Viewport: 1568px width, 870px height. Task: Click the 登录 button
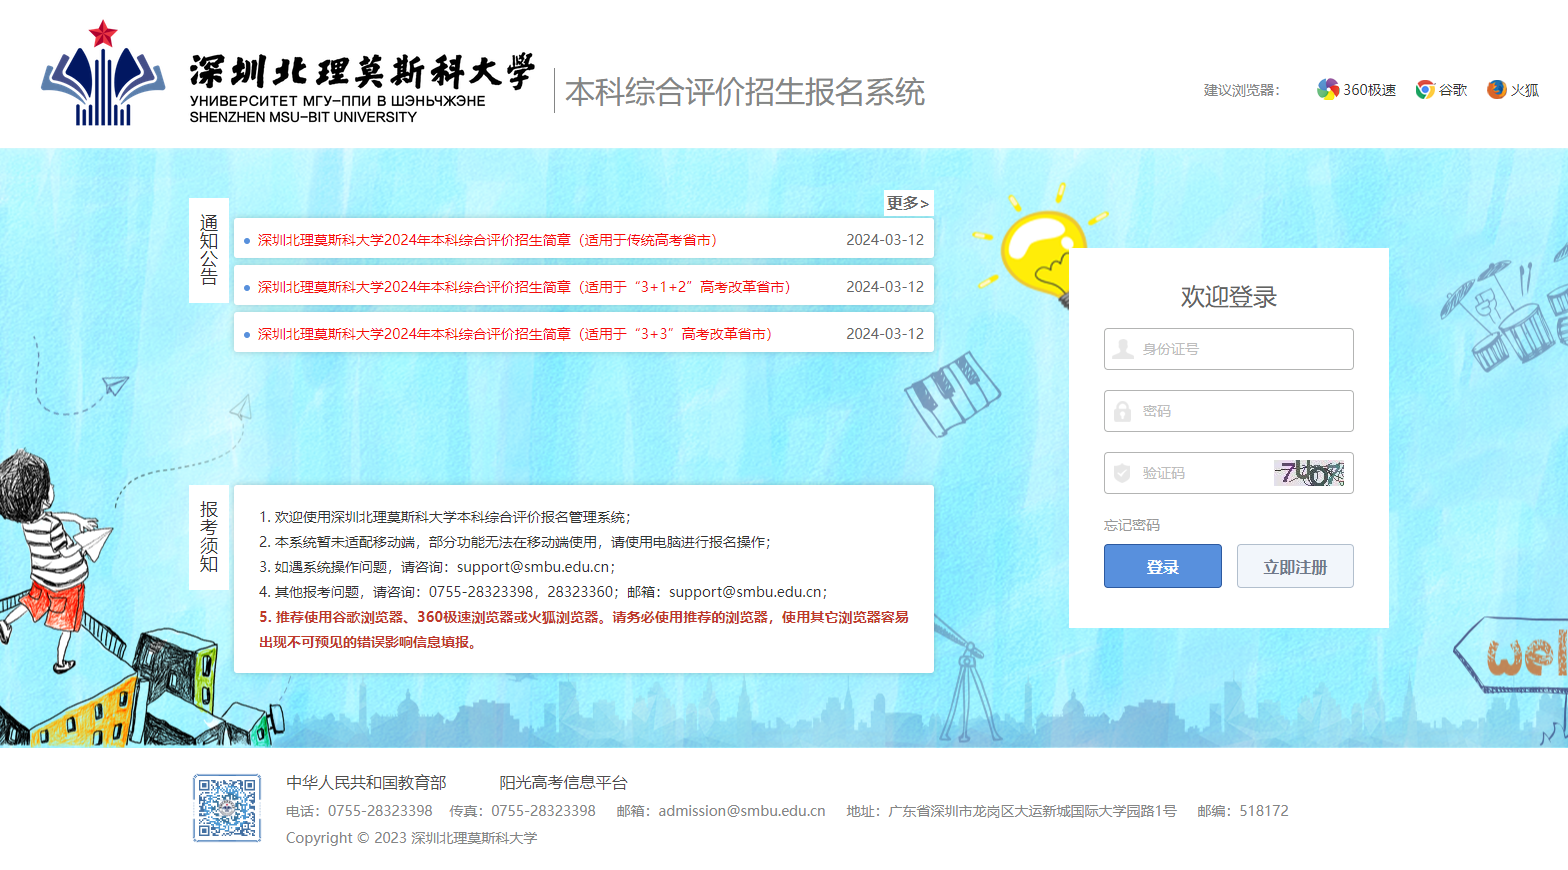(x=1162, y=566)
